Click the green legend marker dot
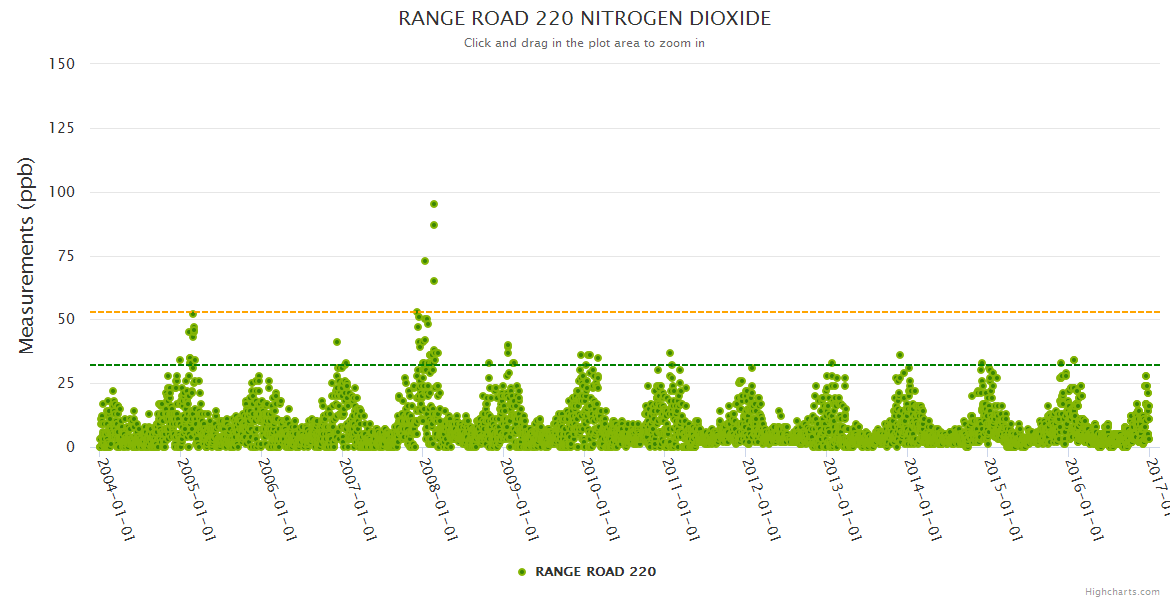The width and height of the screenshot is (1170, 600). coord(521,572)
